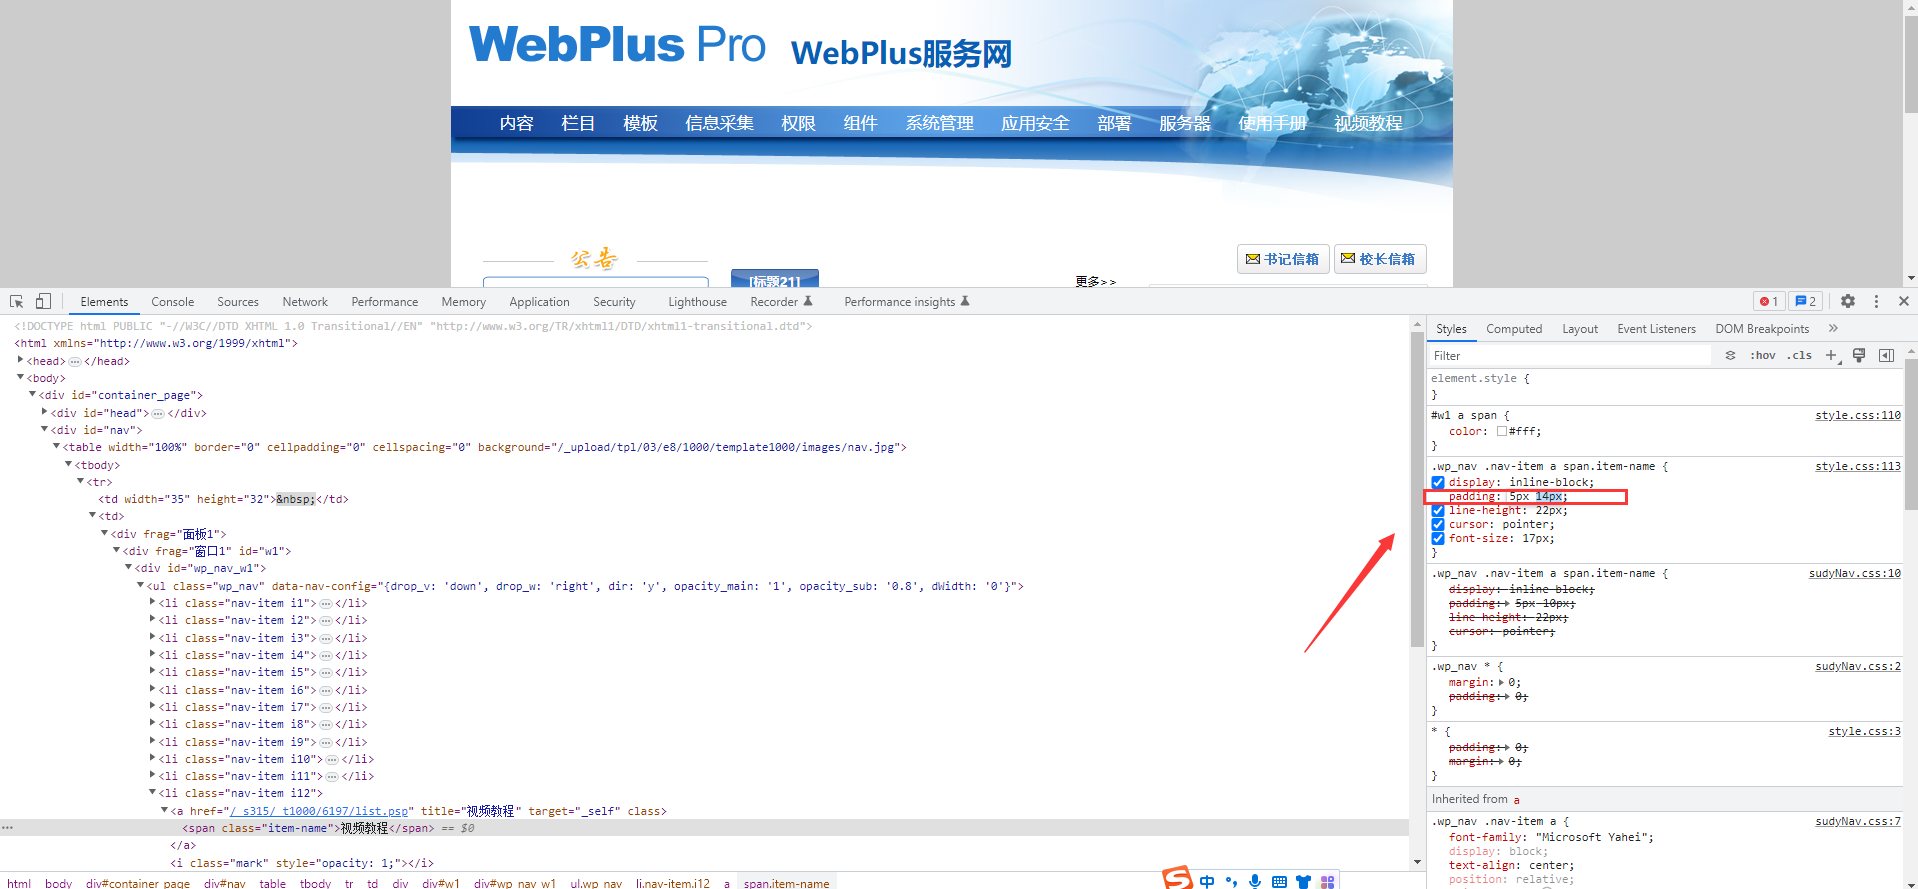Open the Computed tab
The image size is (1918, 889).
tap(1513, 329)
